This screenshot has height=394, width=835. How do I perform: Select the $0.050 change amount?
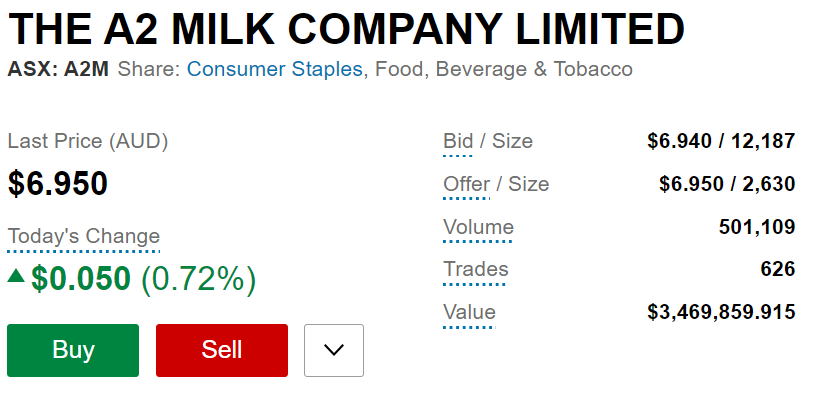pyautogui.click(x=80, y=278)
